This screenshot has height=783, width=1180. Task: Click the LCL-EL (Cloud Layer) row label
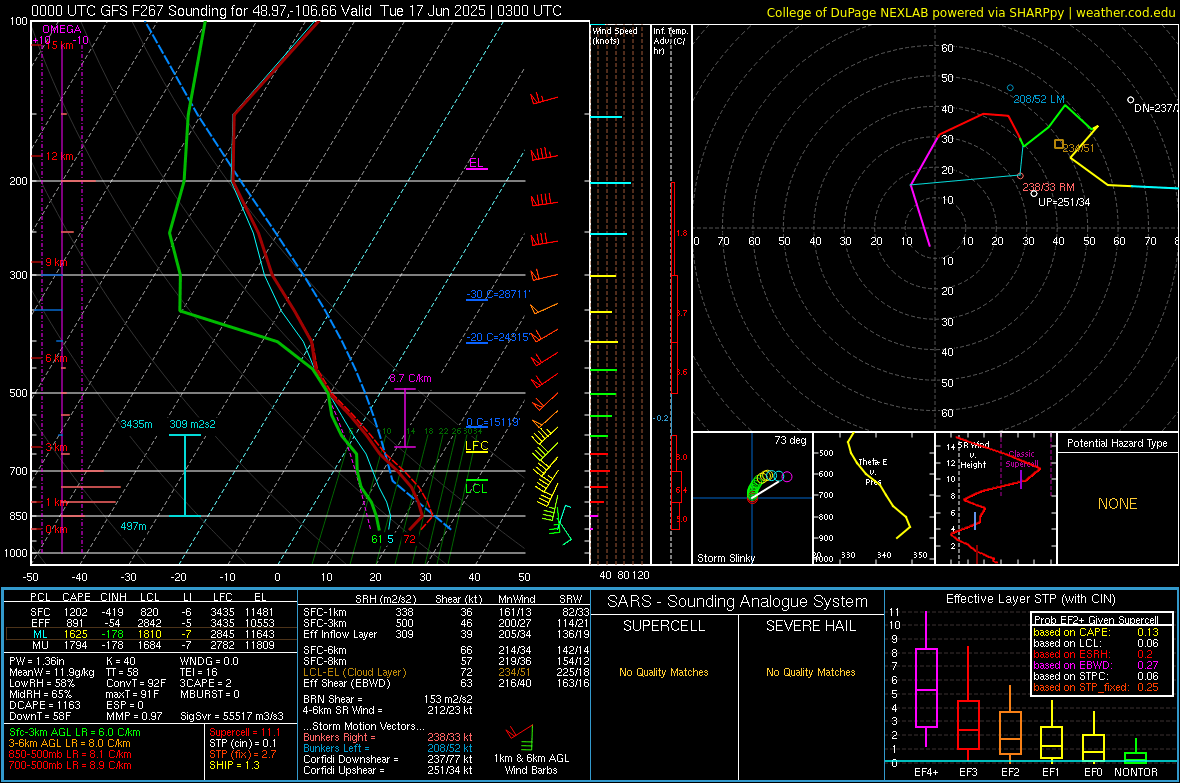coord(354,672)
